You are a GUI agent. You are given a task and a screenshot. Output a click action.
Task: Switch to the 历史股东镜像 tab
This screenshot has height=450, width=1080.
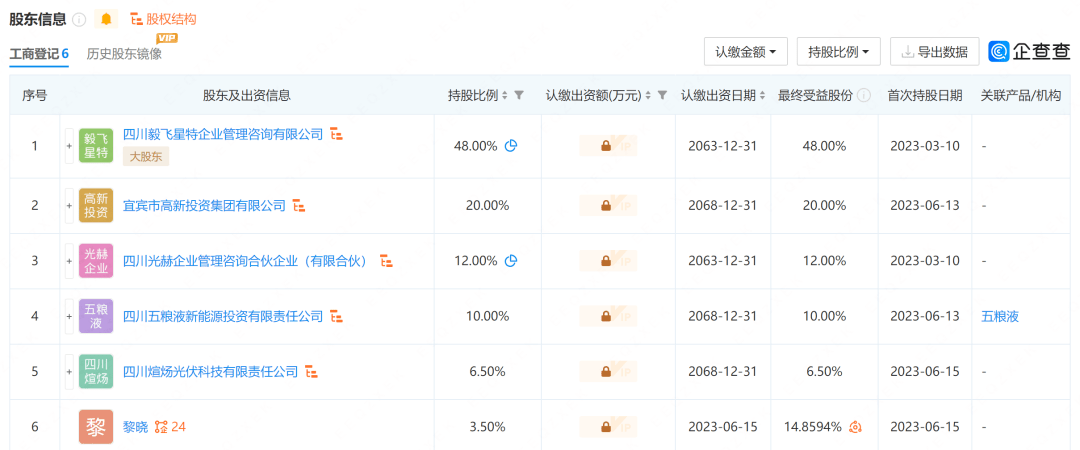(124, 54)
